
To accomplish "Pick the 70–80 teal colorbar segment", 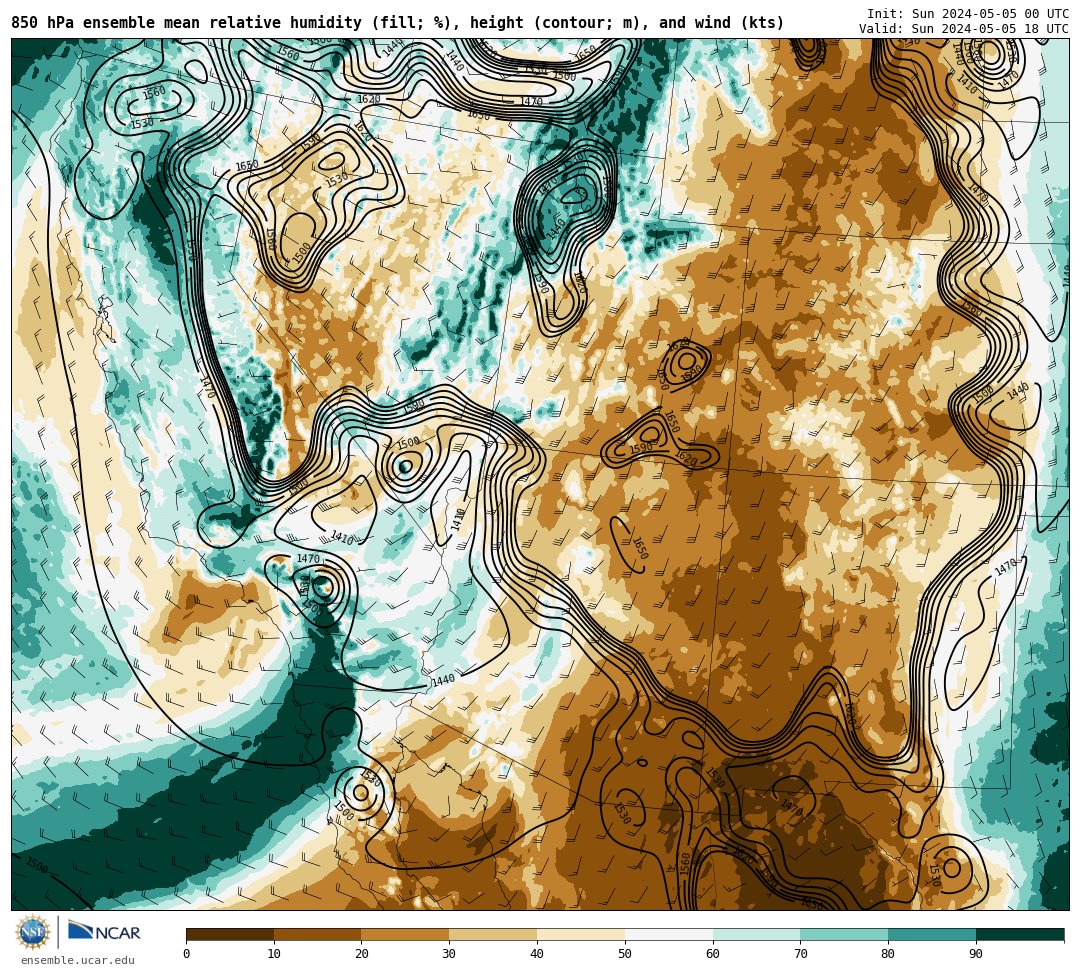I will coord(844,934).
